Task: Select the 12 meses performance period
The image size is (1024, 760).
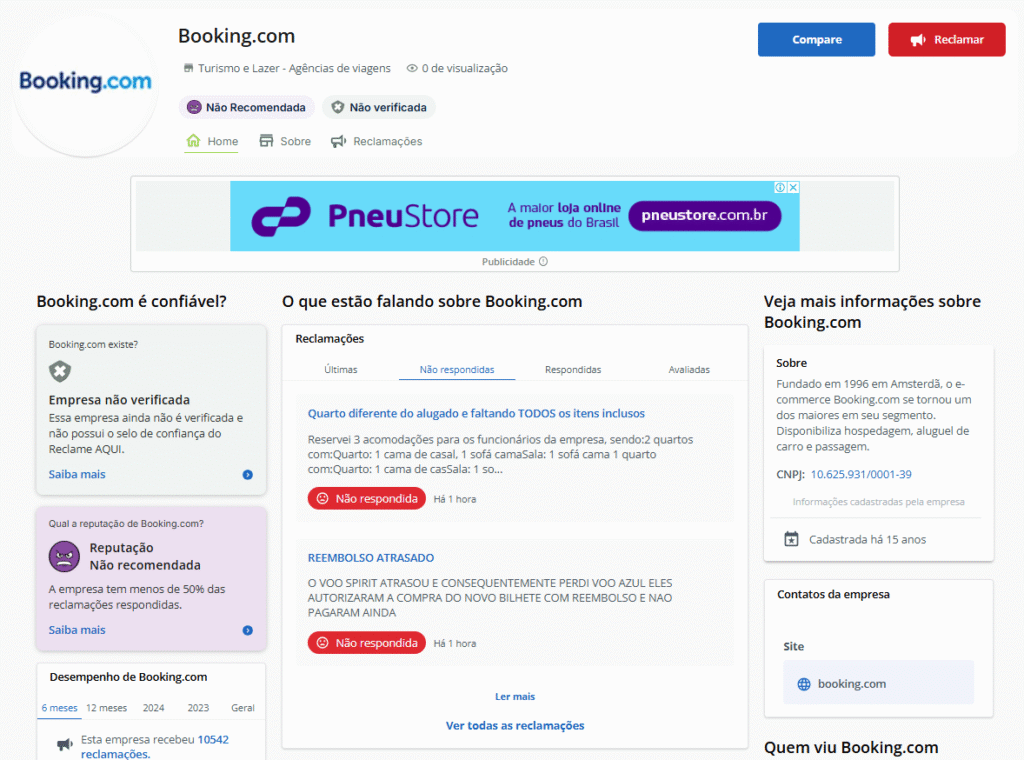Action: click(x=106, y=708)
